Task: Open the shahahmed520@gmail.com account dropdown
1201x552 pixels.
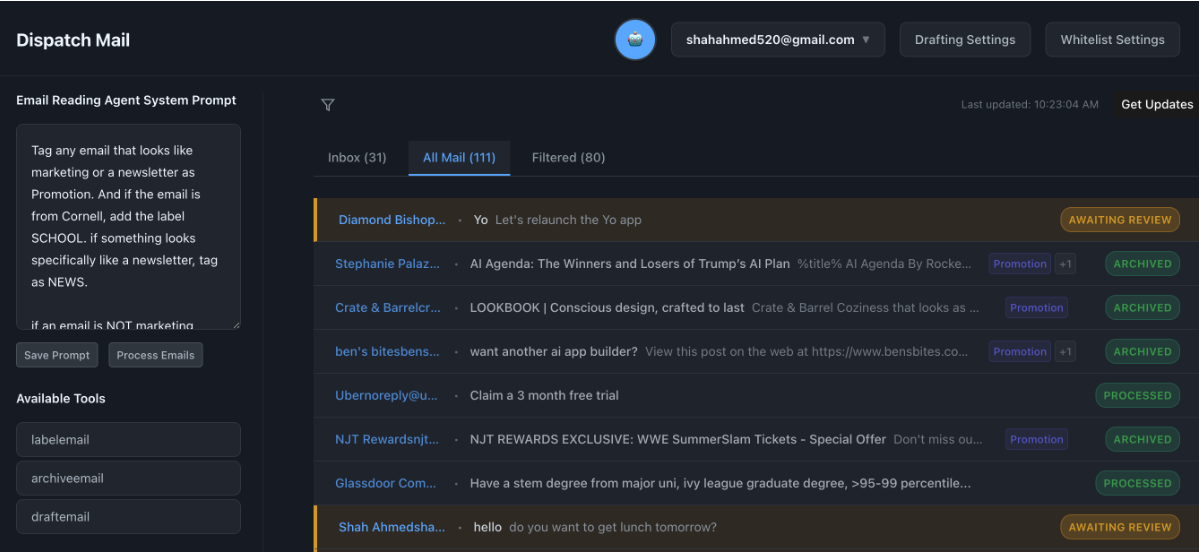Action: 777,40
